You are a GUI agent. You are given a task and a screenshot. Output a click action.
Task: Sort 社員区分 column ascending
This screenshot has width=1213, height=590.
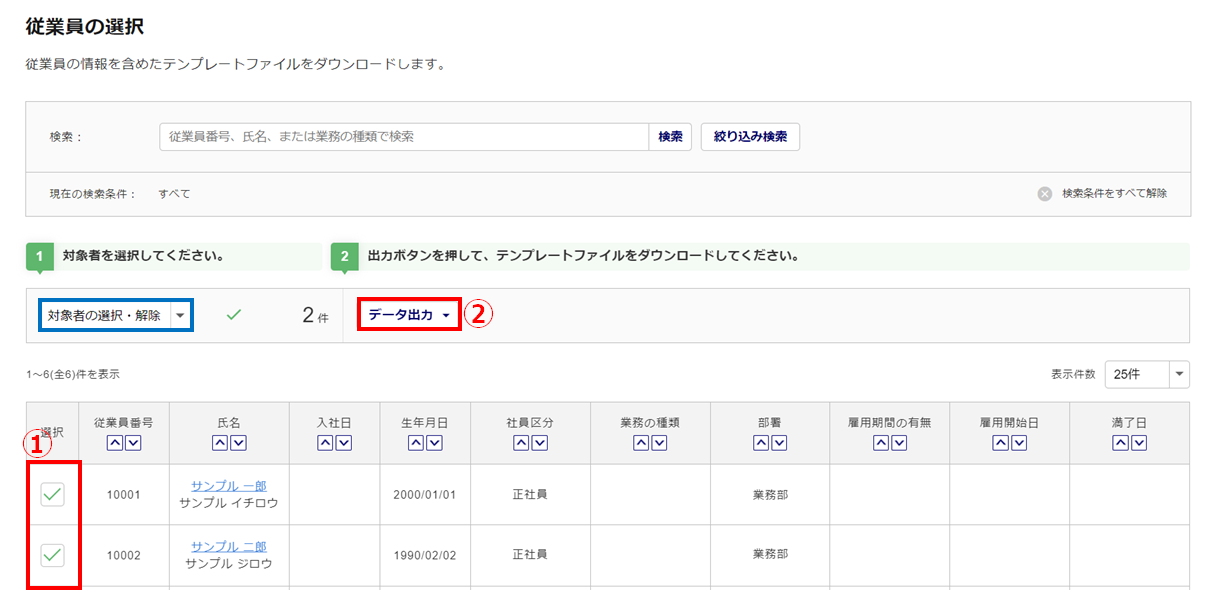pos(521,443)
